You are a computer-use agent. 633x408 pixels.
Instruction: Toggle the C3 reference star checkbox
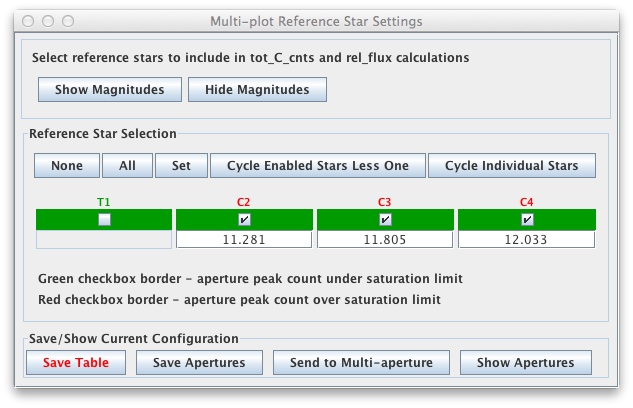coord(386,220)
